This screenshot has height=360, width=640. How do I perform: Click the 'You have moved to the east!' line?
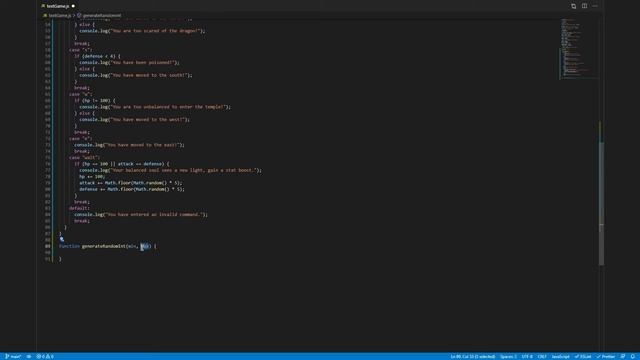(x=129, y=145)
